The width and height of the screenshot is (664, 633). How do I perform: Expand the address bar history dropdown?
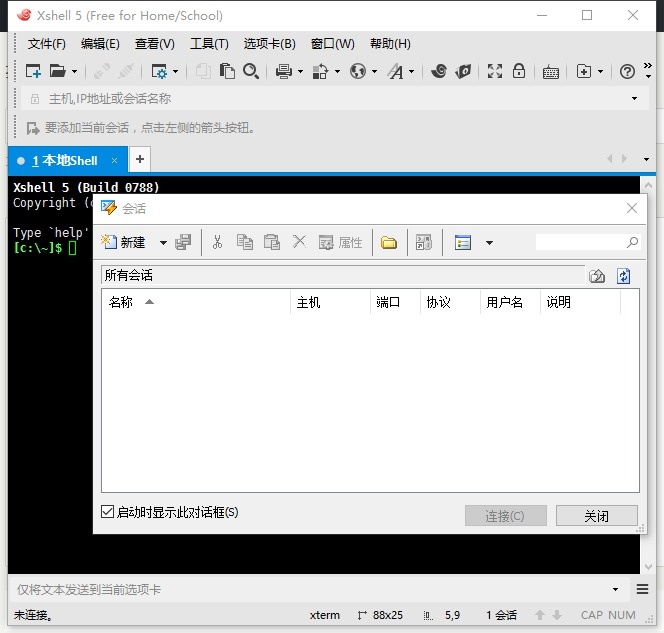click(x=634, y=99)
